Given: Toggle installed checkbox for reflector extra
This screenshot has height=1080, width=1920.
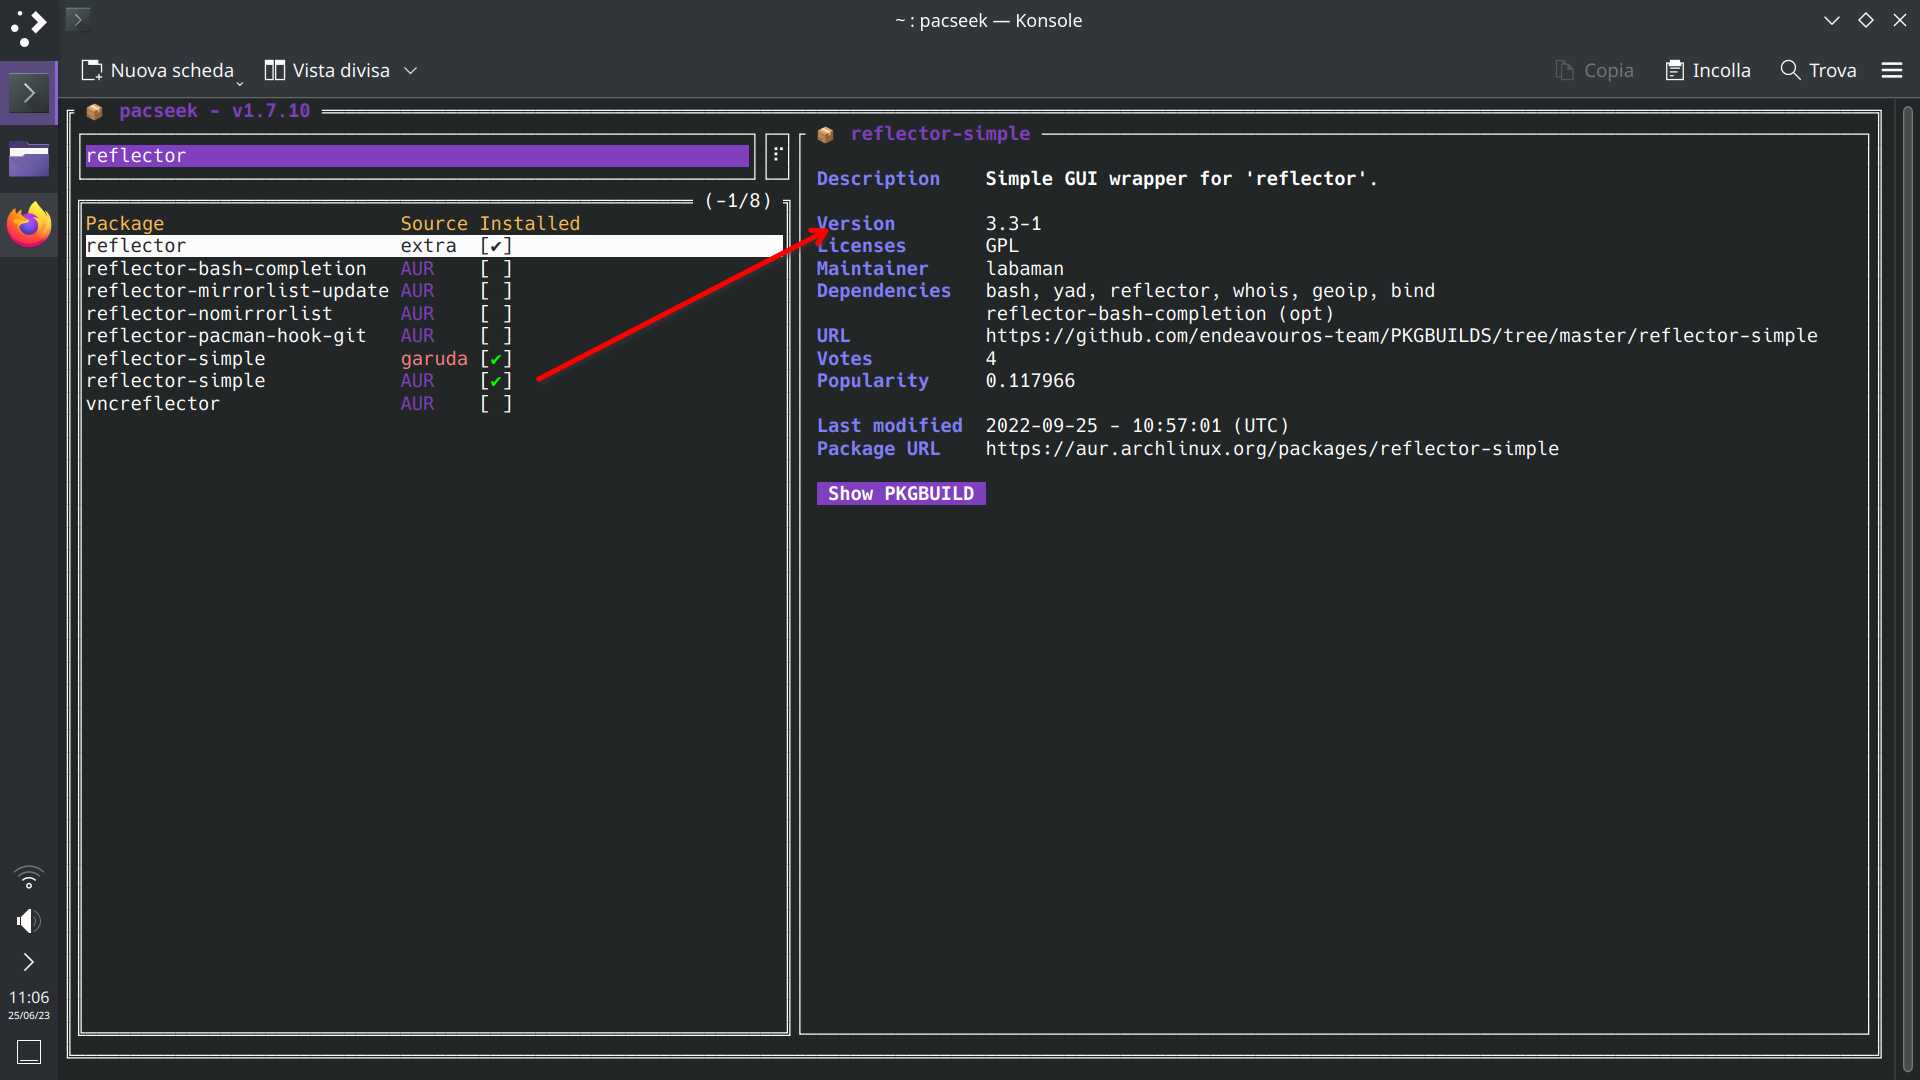Looking at the screenshot, I should coord(496,246).
